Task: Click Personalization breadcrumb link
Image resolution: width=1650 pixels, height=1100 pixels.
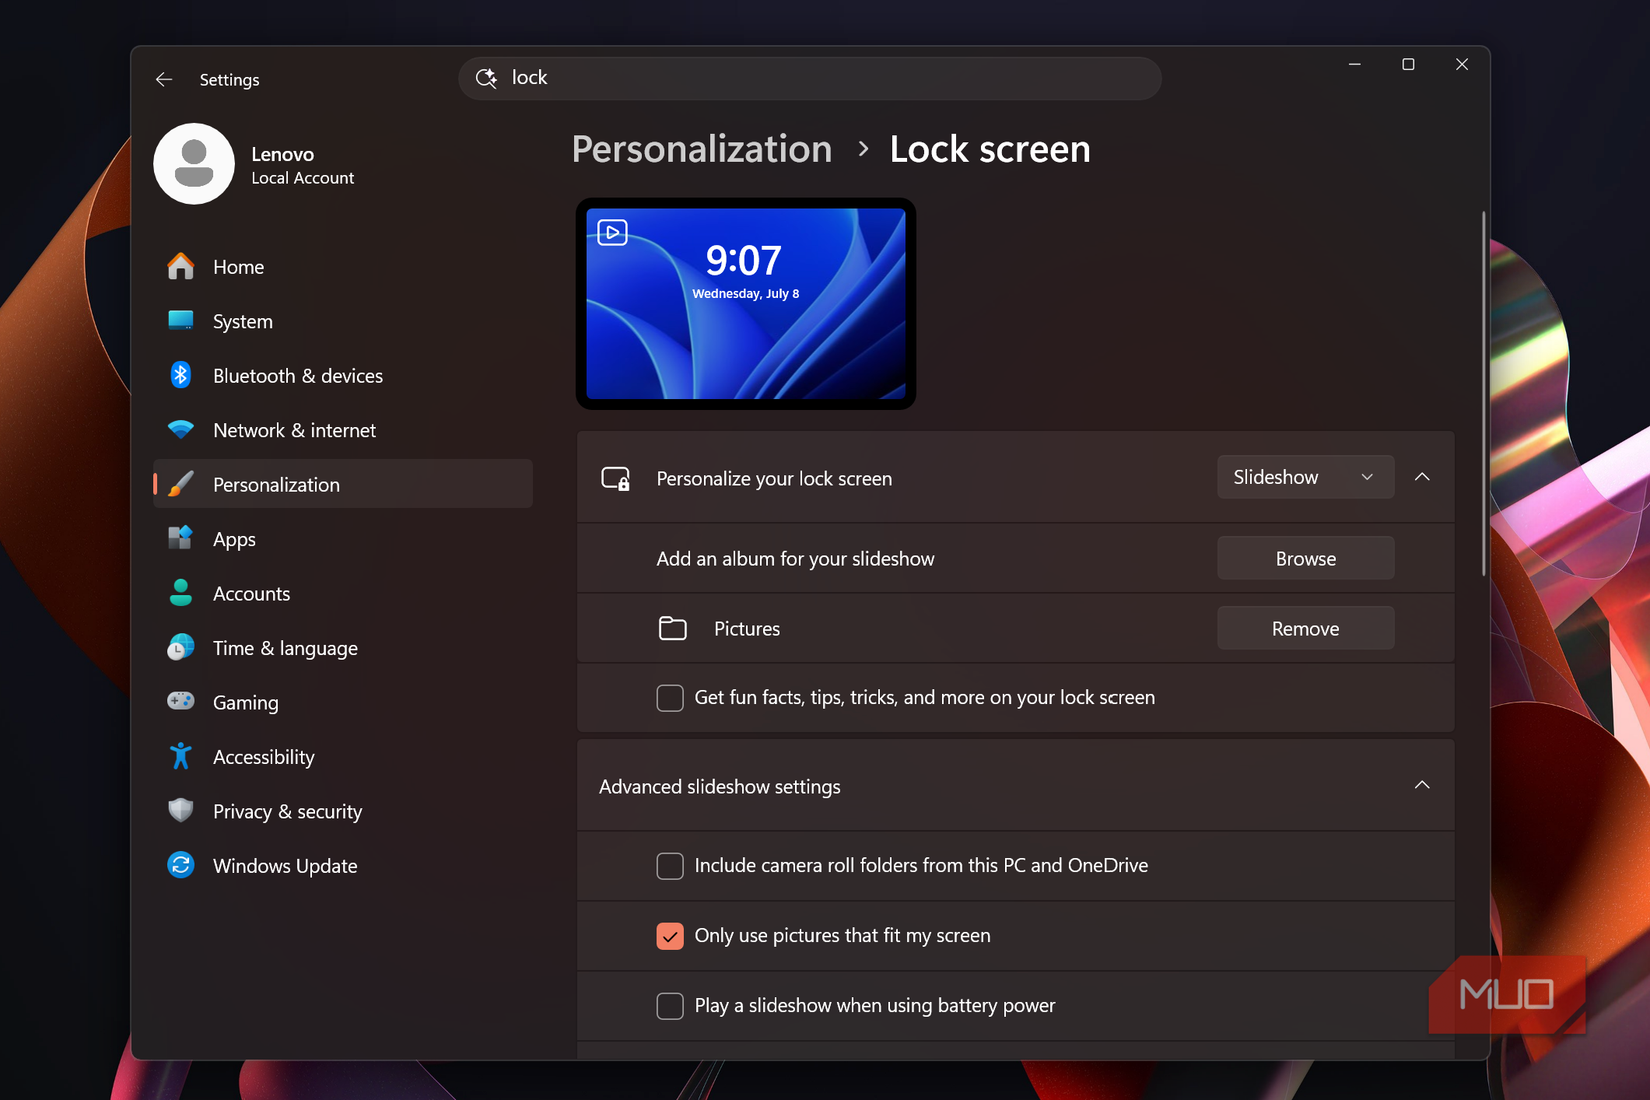Action: [701, 149]
